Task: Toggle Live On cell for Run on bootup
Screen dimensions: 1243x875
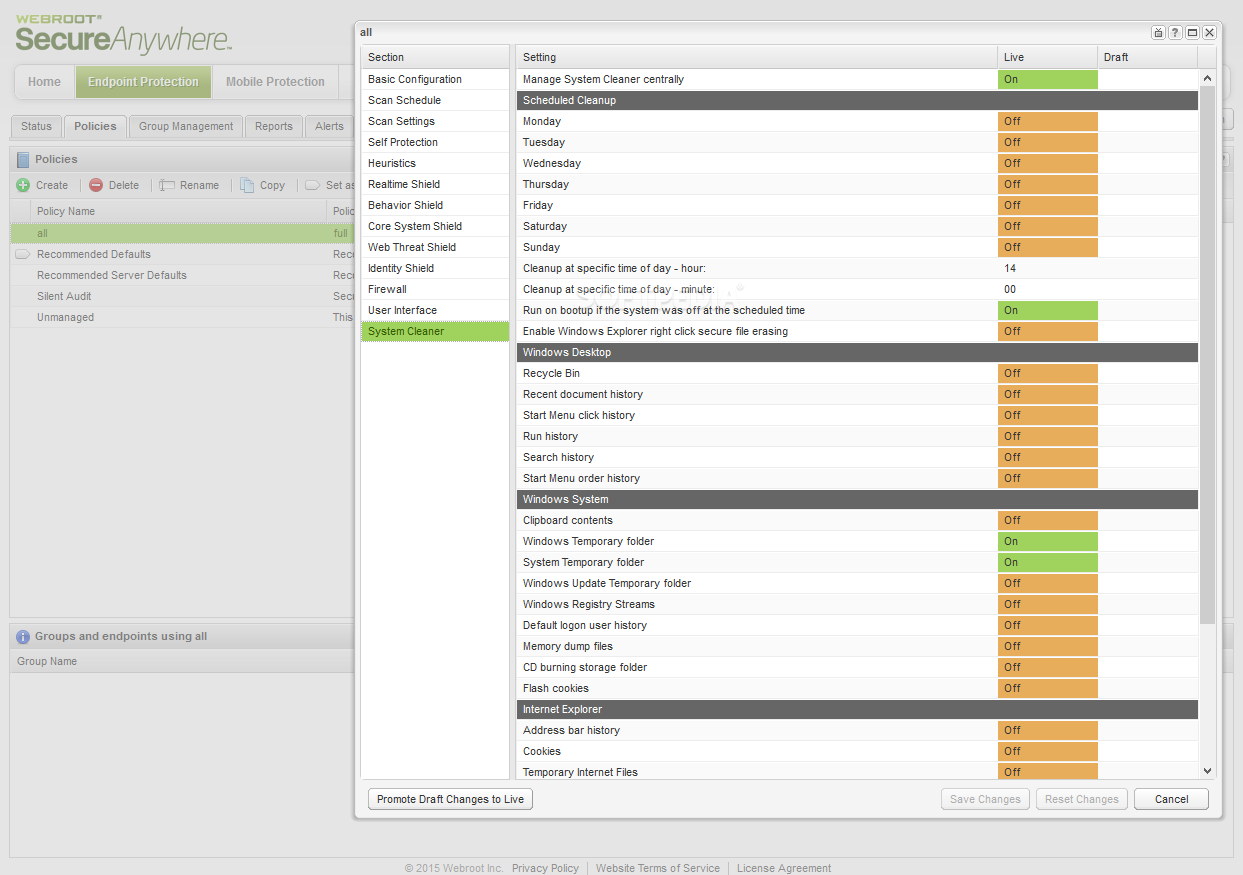Action: pyautogui.click(x=1047, y=310)
